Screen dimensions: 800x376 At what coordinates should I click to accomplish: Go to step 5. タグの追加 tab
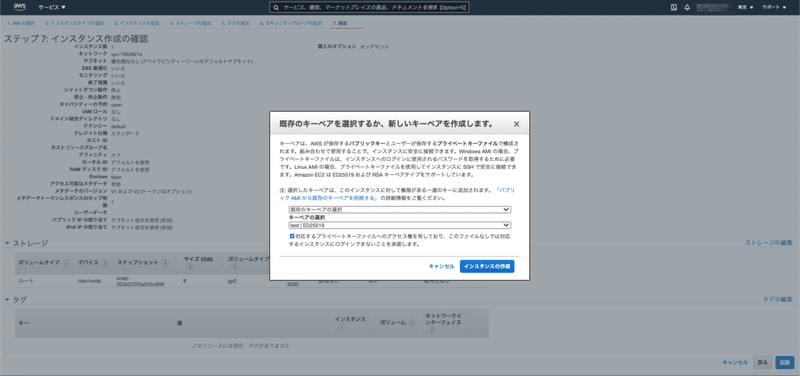[x=236, y=23]
